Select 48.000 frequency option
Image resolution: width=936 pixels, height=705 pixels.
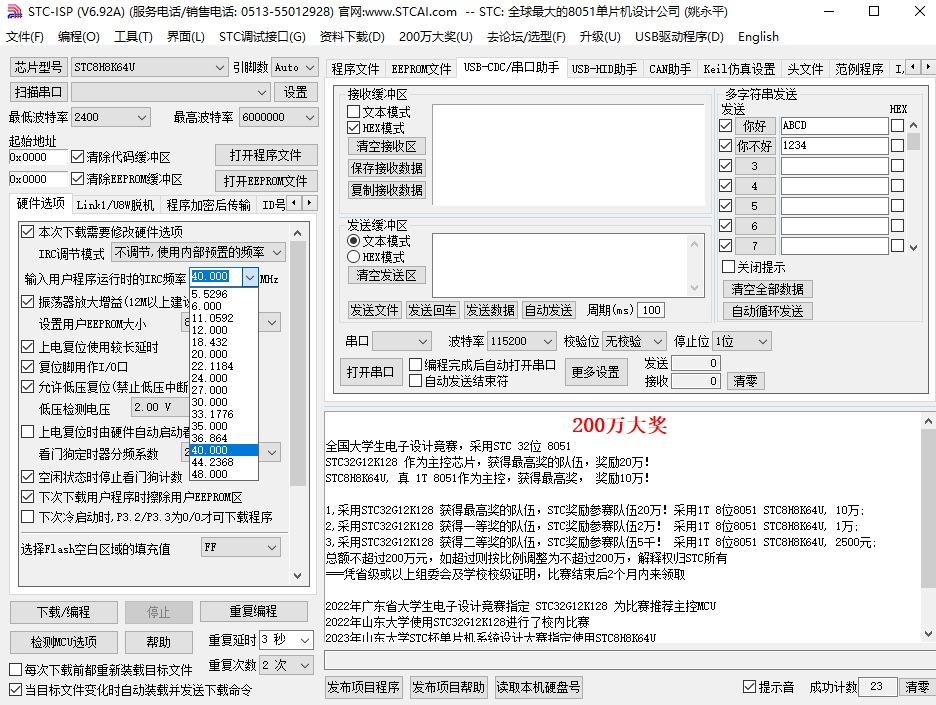224,474
